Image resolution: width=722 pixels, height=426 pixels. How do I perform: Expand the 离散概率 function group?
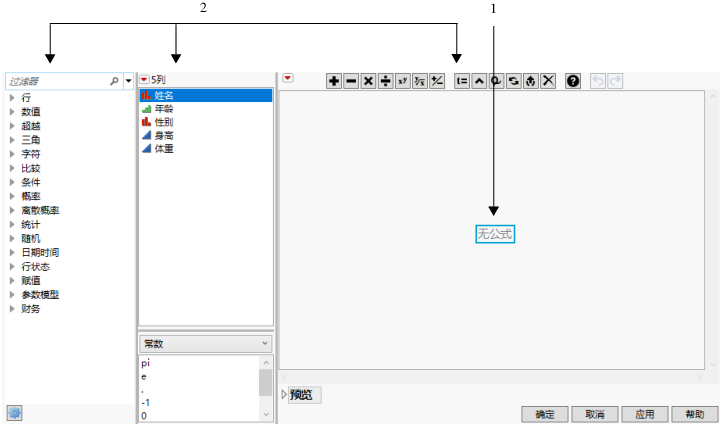coord(12,210)
